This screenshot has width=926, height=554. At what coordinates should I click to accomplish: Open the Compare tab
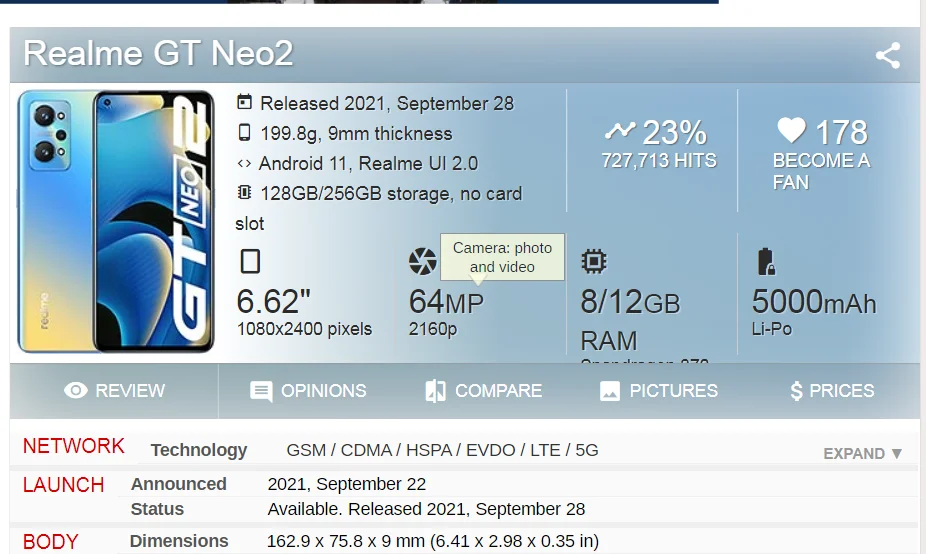[x=484, y=391]
